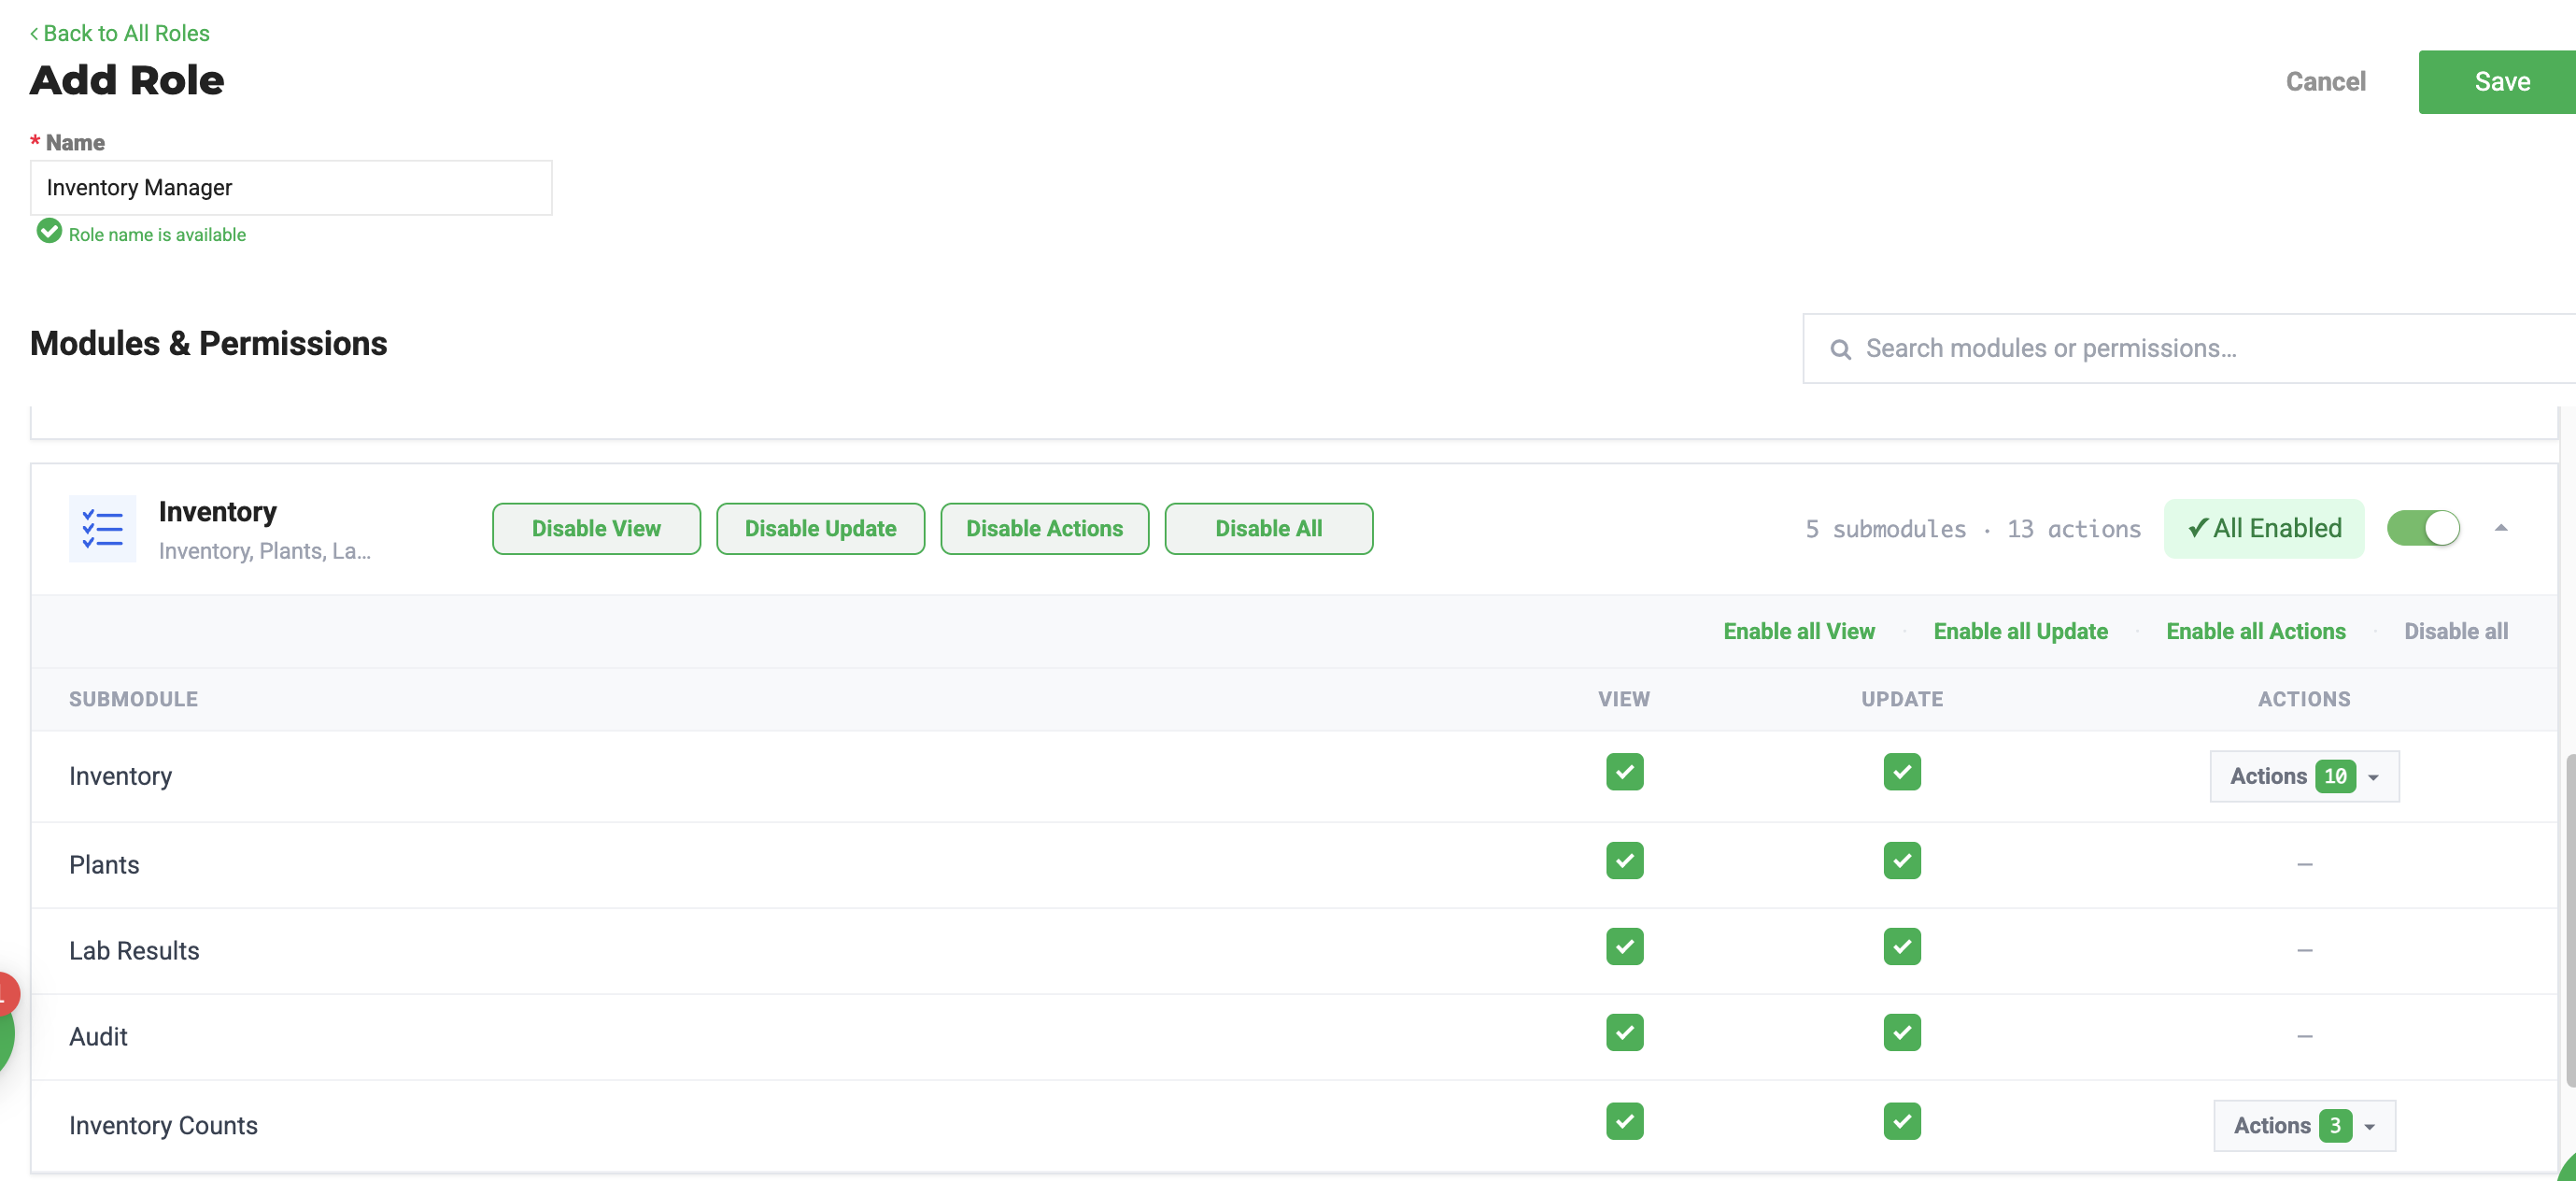Click the Disable All button

coord(1268,528)
